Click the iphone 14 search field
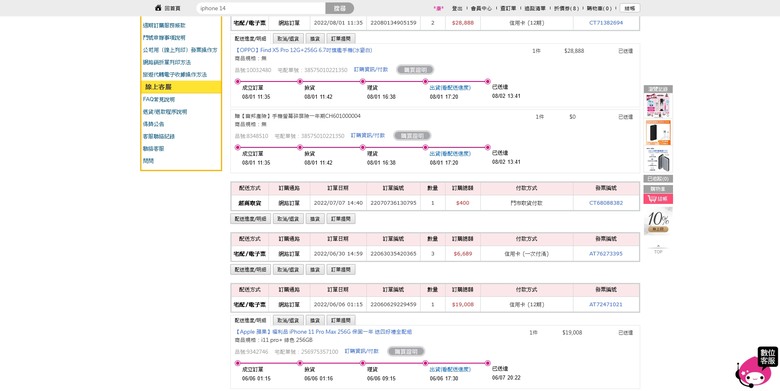 click(x=261, y=8)
